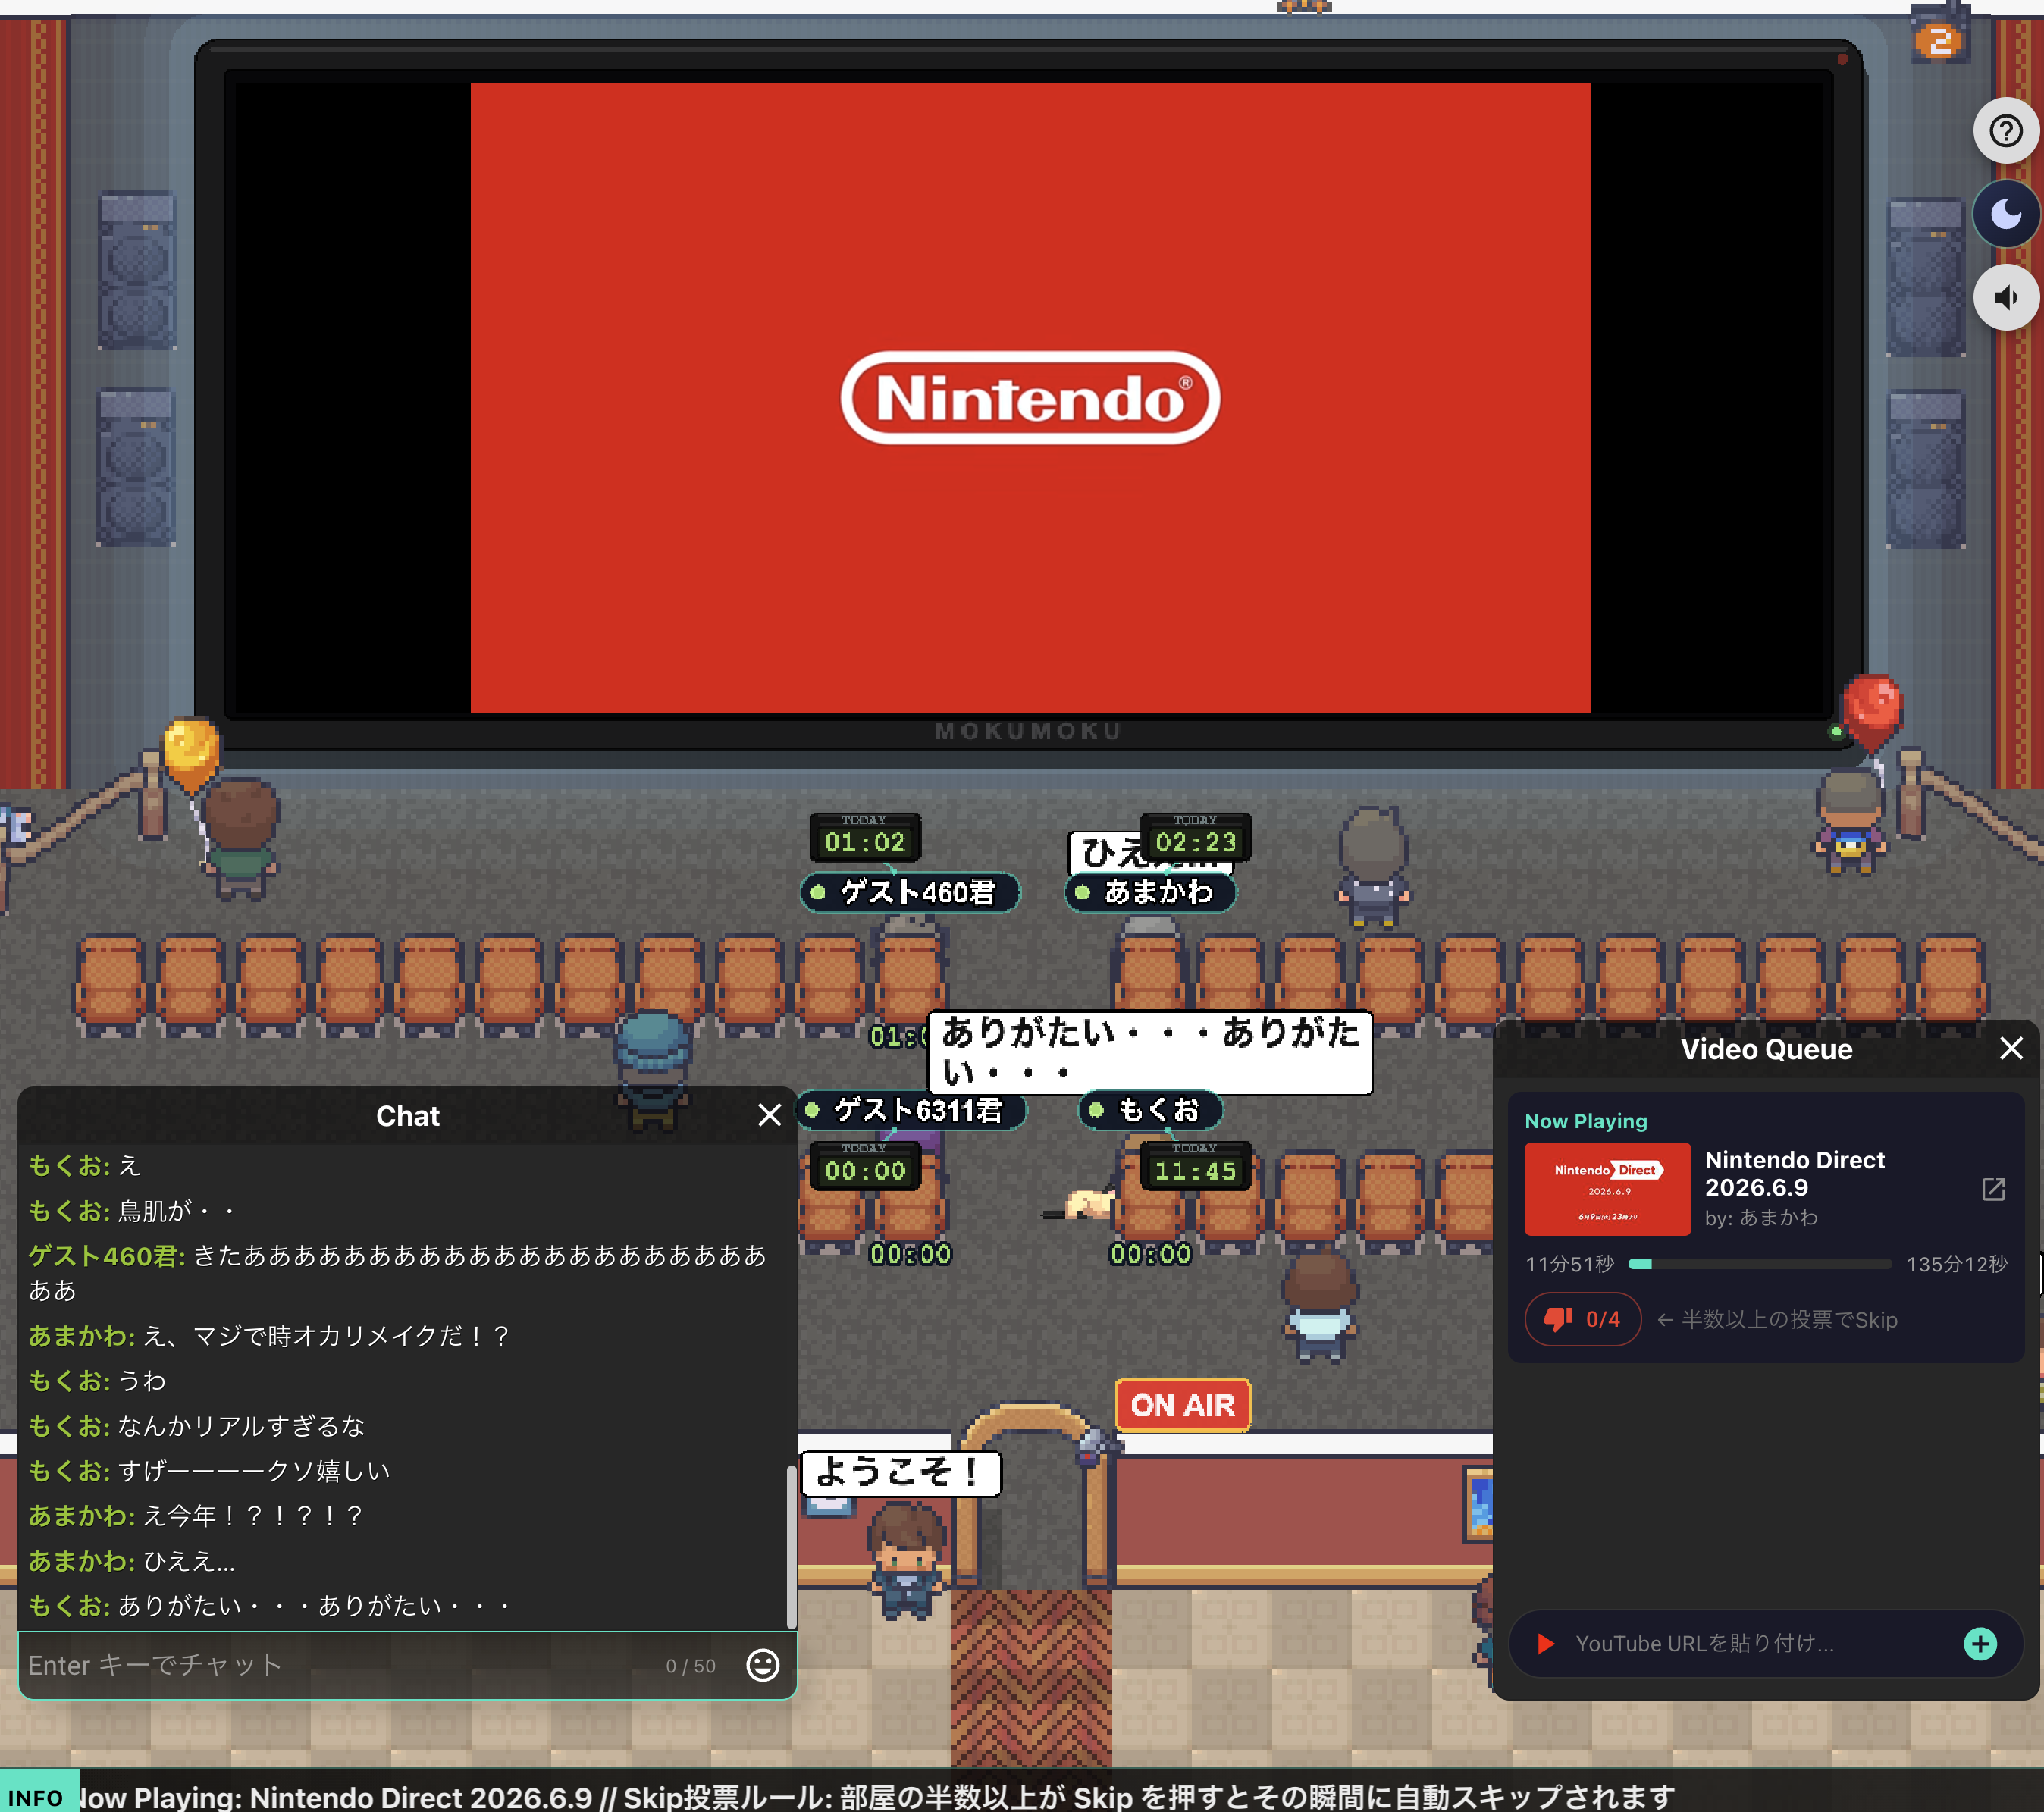Click the Now Playing label
The height and width of the screenshot is (1812, 2044).
pos(1585,1120)
